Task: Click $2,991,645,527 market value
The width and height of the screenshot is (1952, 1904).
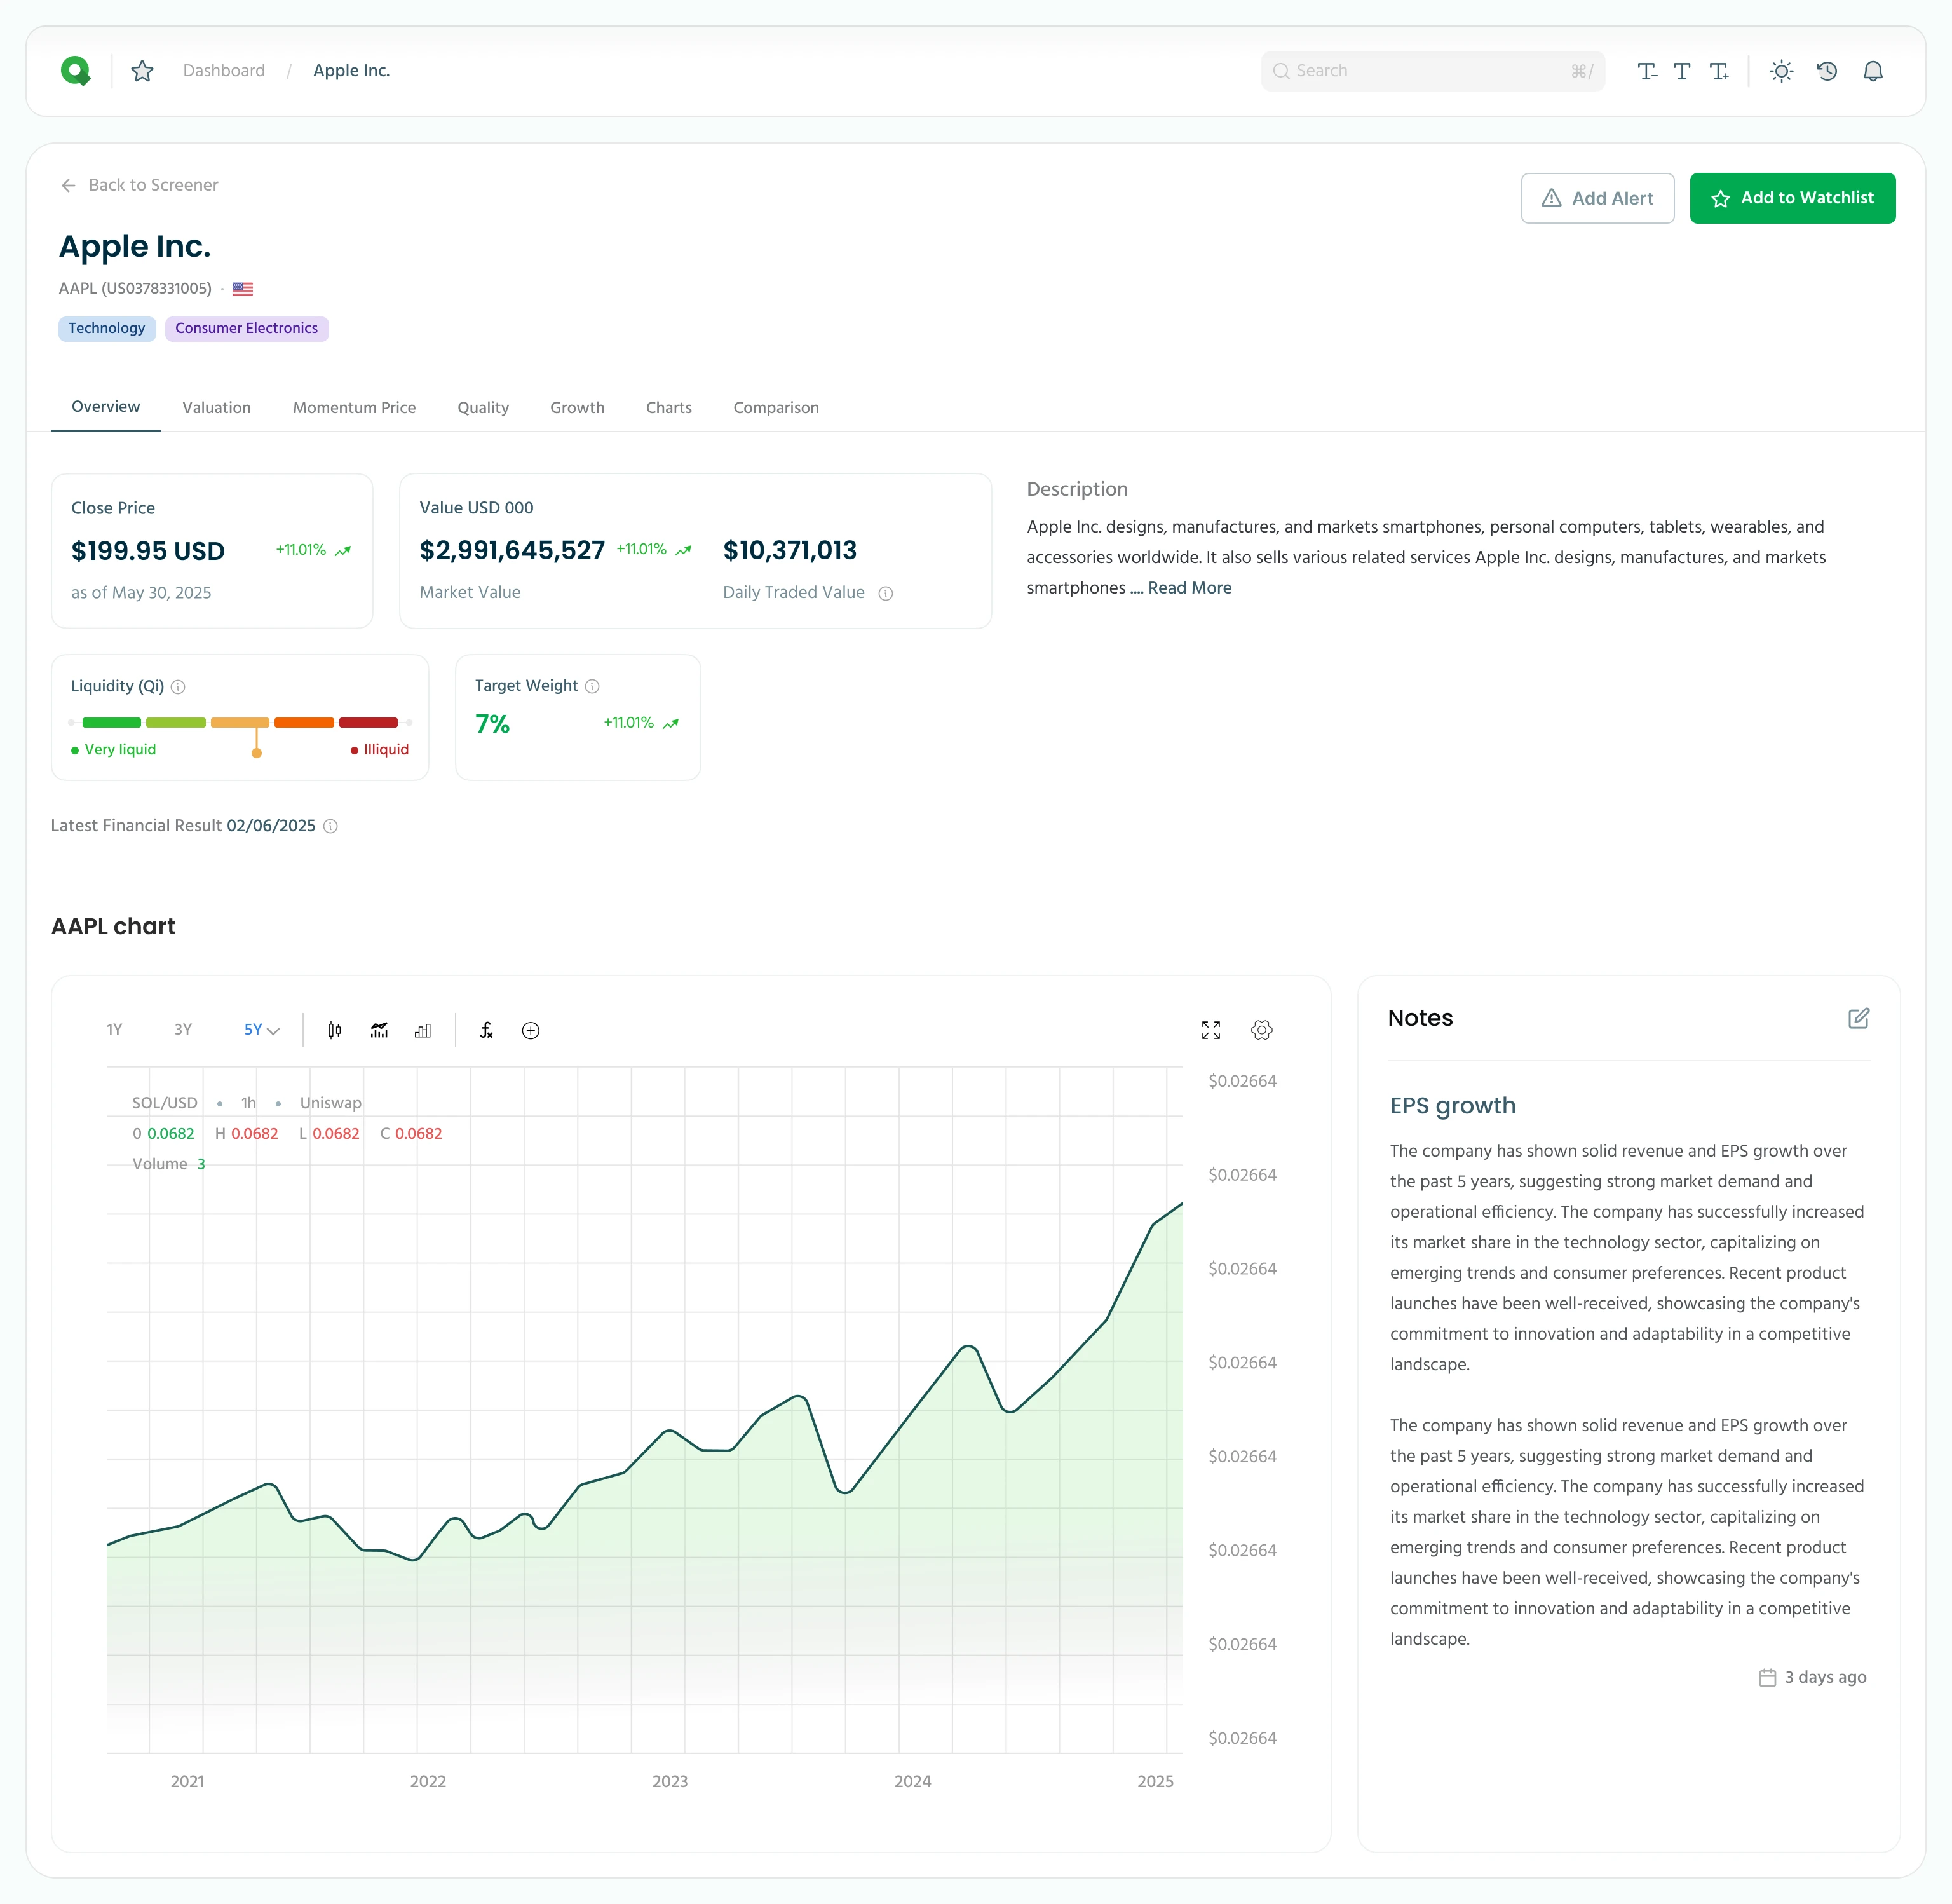Action: (512, 550)
